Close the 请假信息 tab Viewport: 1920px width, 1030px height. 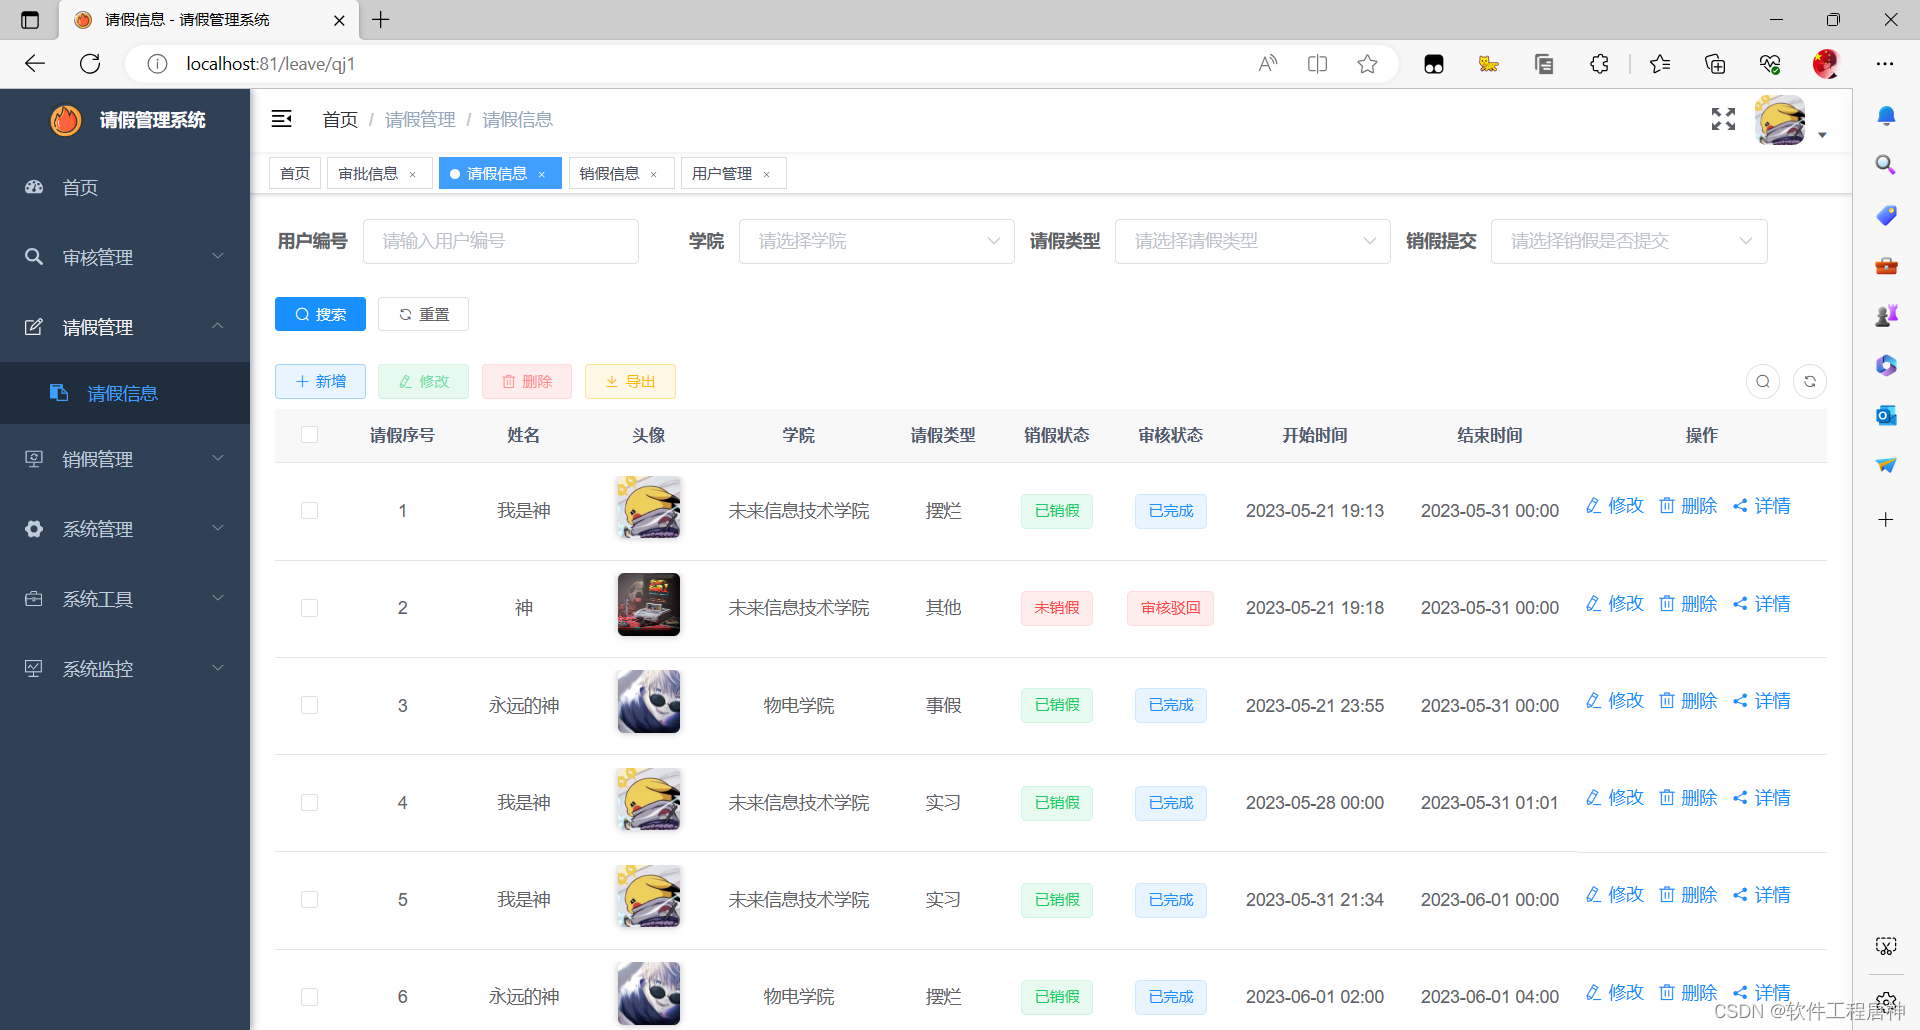click(x=542, y=174)
